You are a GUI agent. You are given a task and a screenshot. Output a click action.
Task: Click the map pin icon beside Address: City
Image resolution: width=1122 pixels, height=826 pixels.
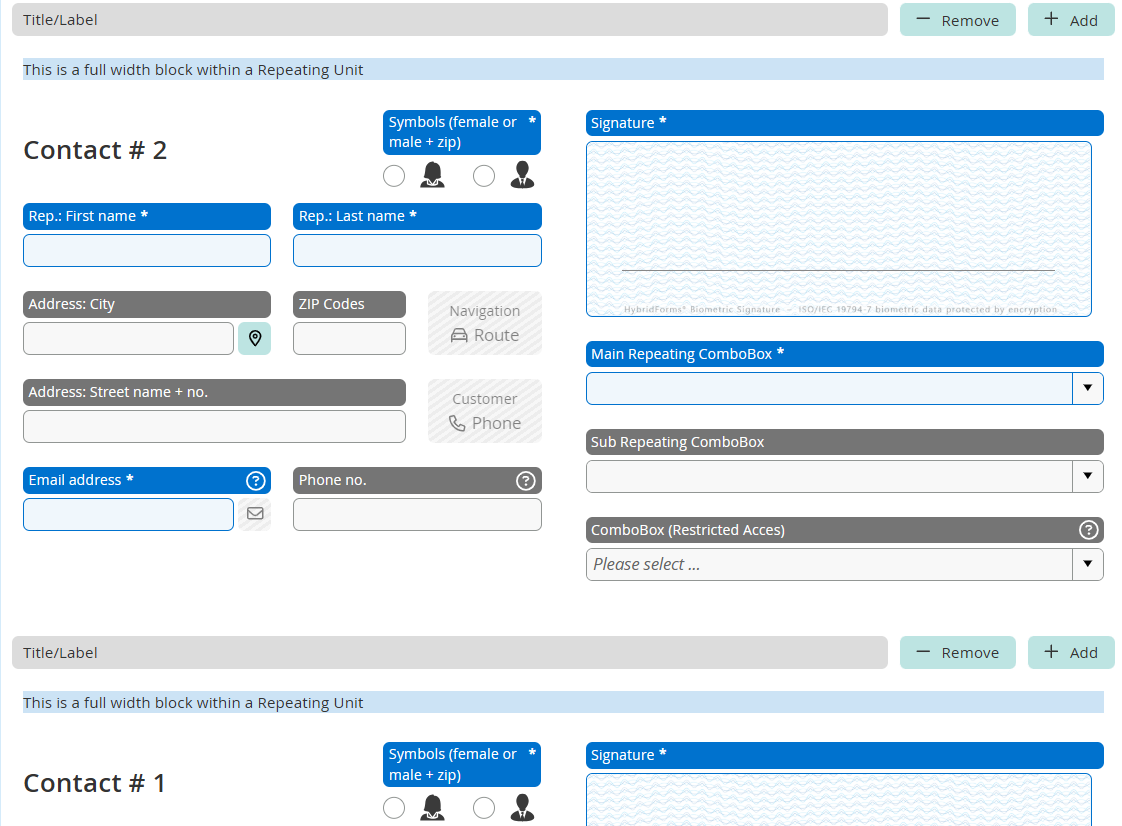pyautogui.click(x=254, y=338)
